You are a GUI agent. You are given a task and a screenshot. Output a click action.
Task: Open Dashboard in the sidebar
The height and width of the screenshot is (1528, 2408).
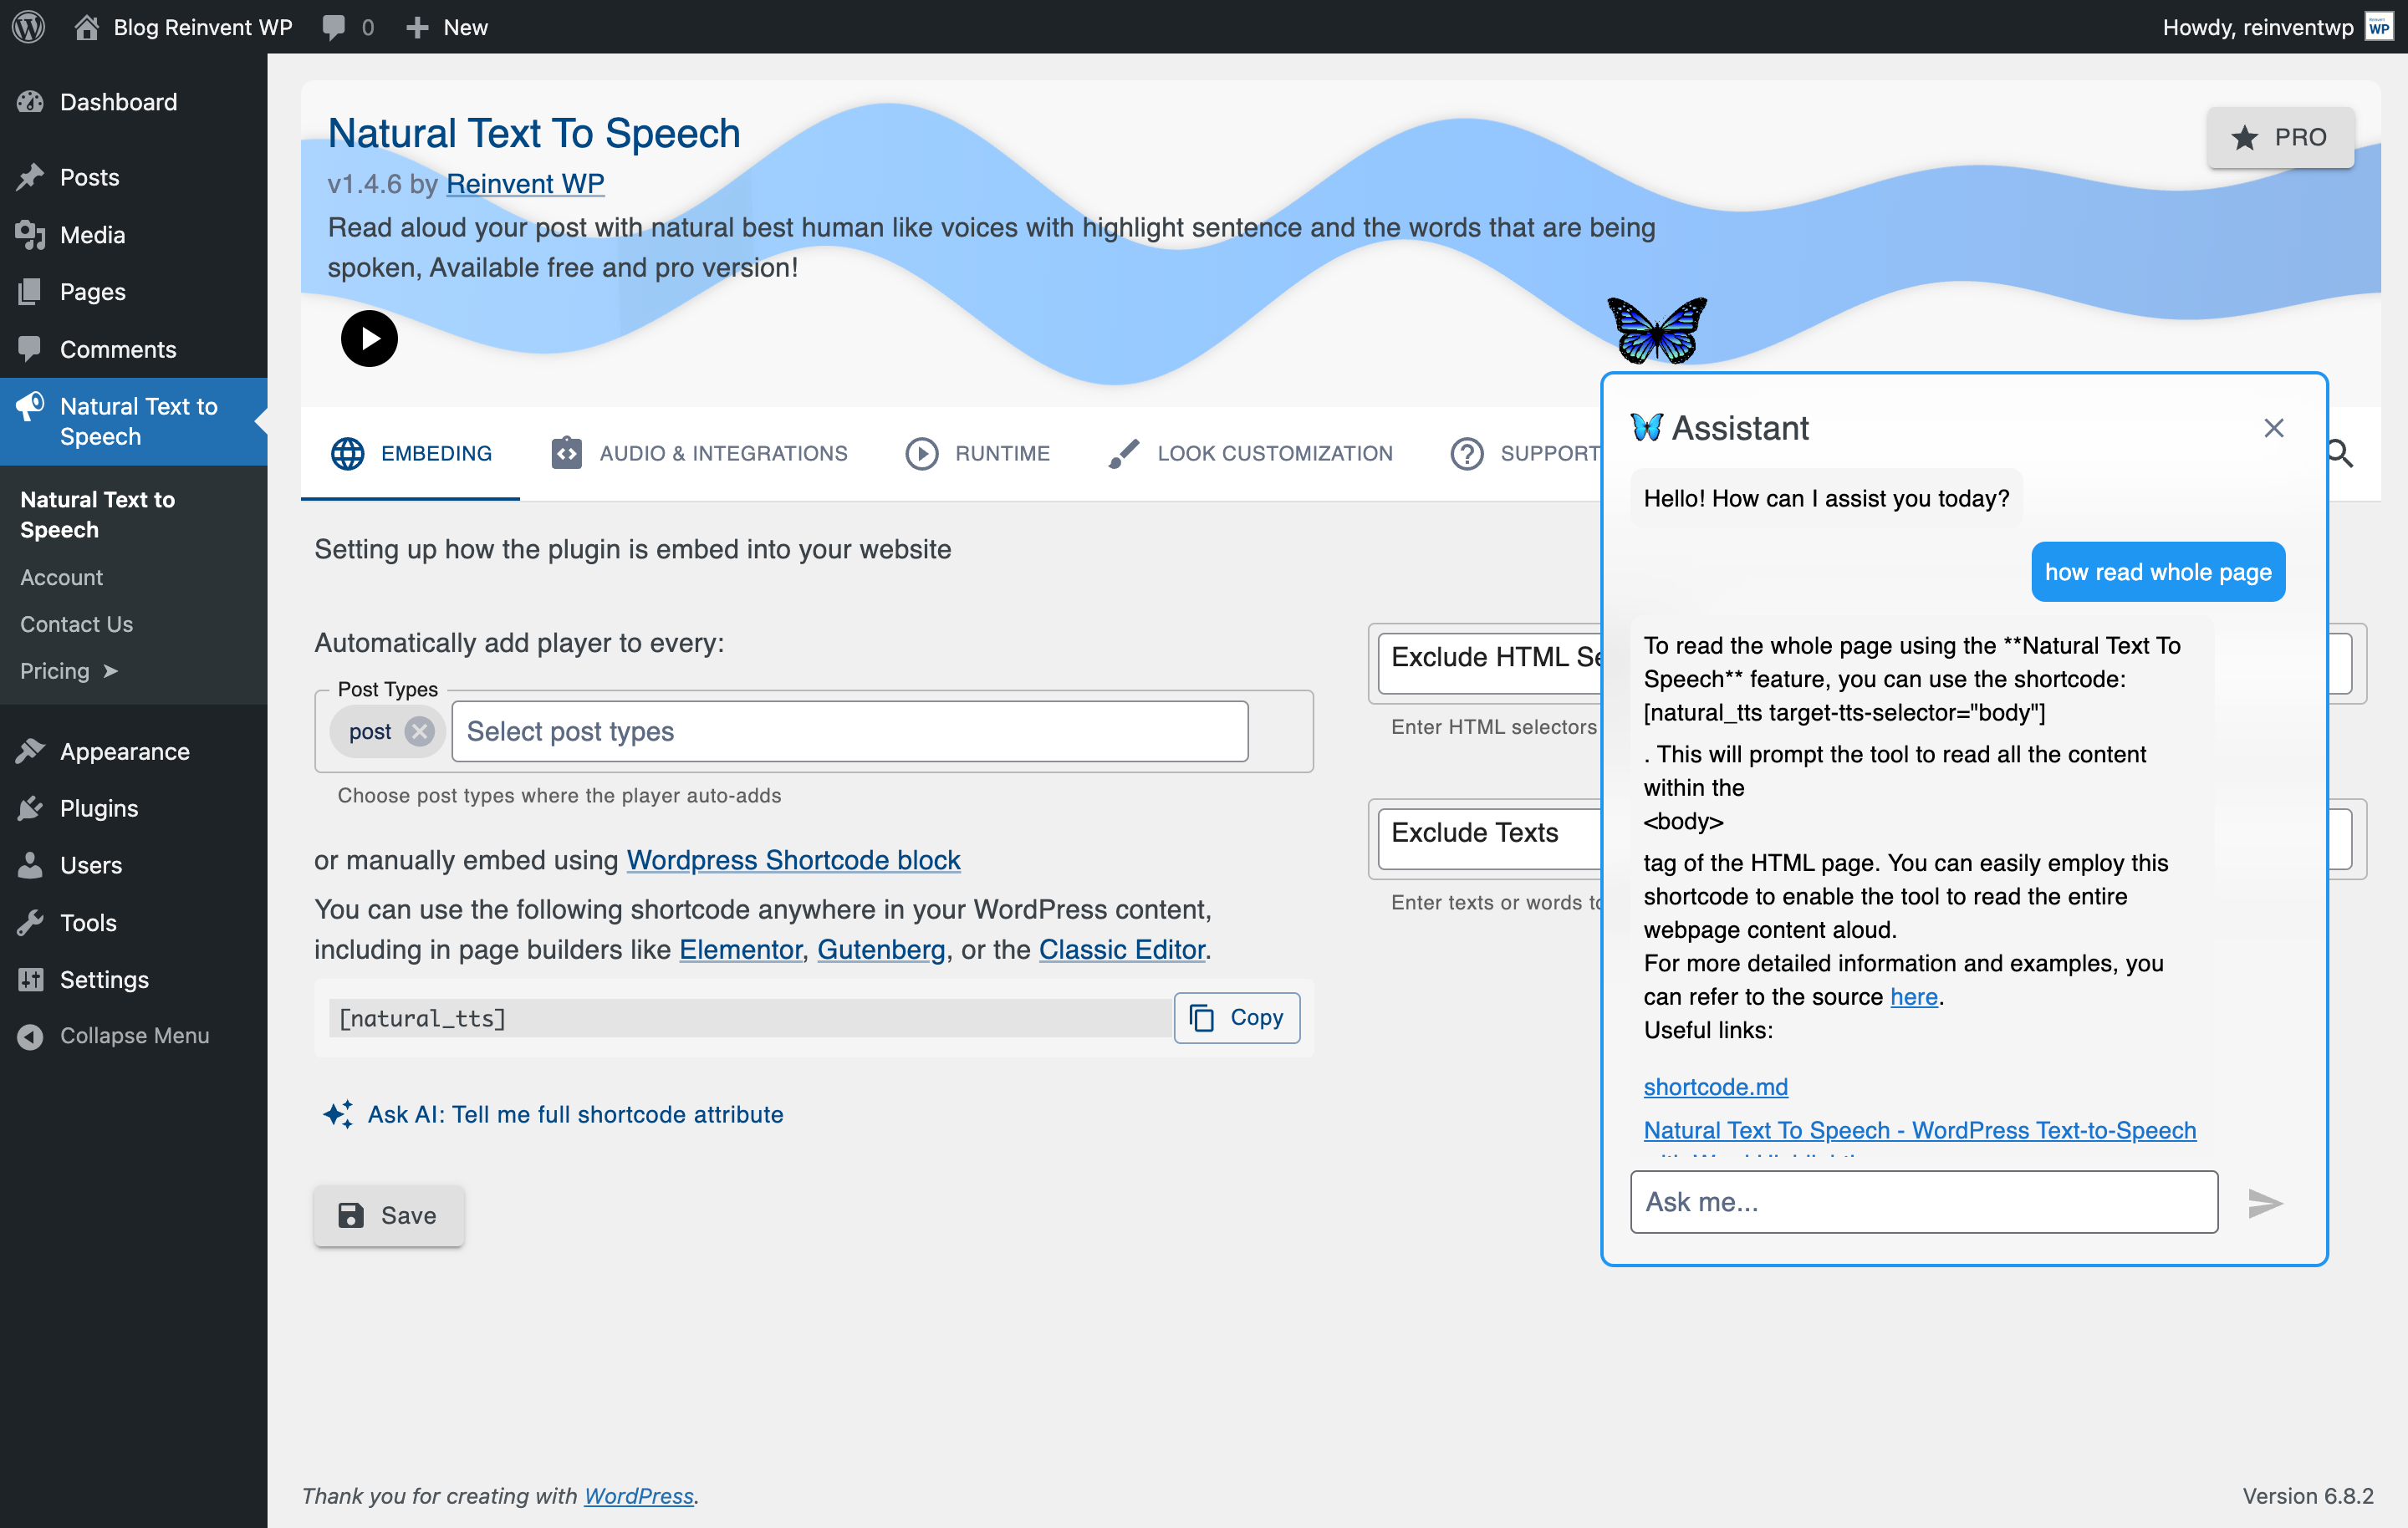[x=118, y=102]
